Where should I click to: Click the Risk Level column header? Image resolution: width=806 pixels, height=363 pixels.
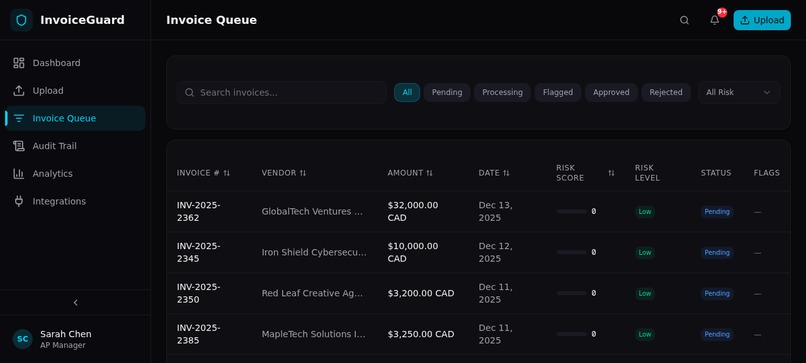point(647,173)
